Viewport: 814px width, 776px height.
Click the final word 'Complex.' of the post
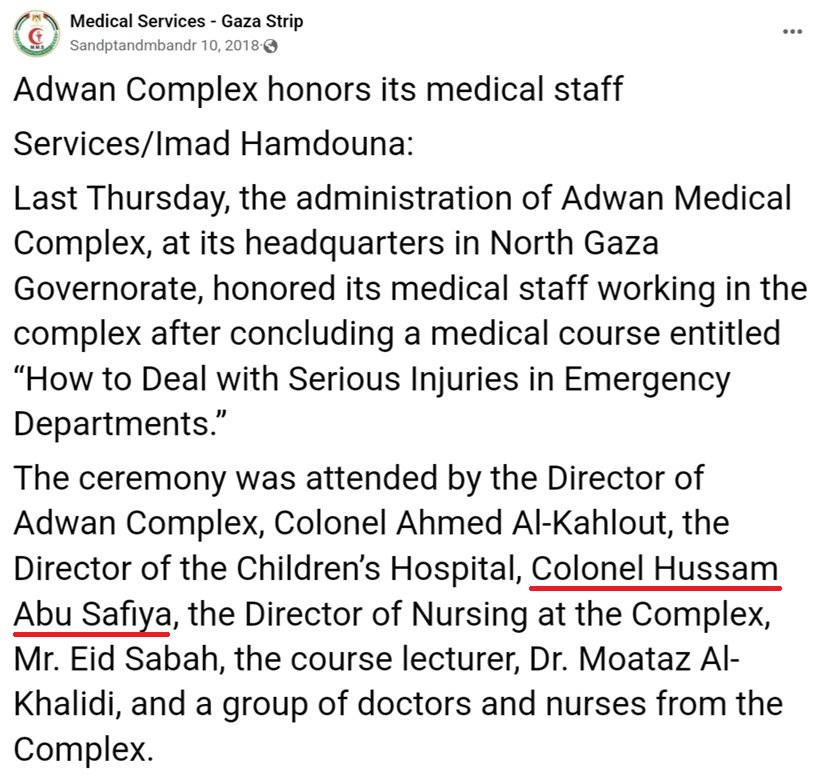(84, 751)
